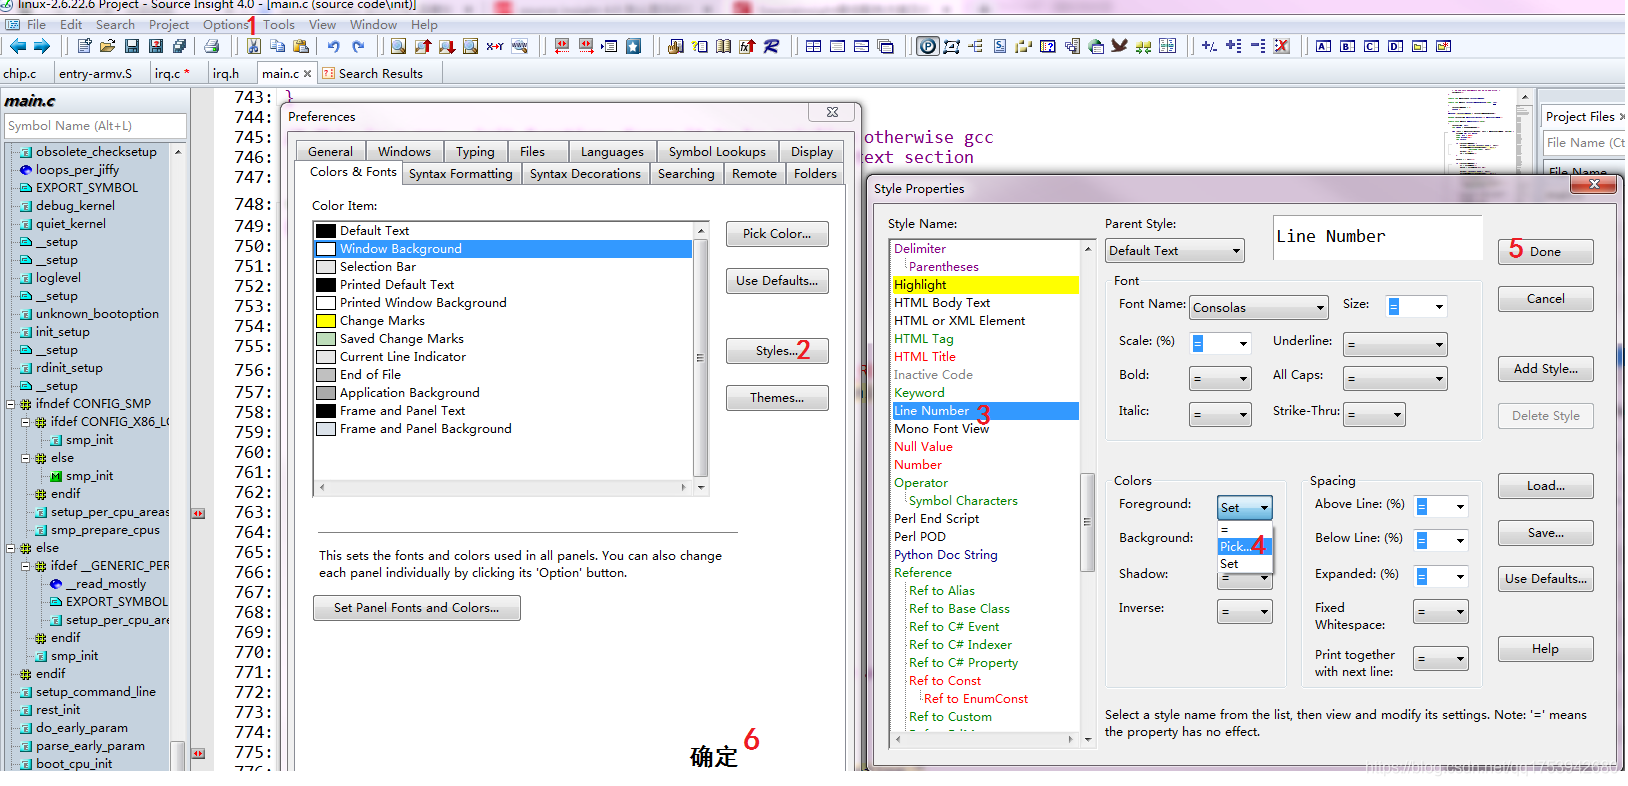Open the Strike-Thru dropdown

point(1375,414)
